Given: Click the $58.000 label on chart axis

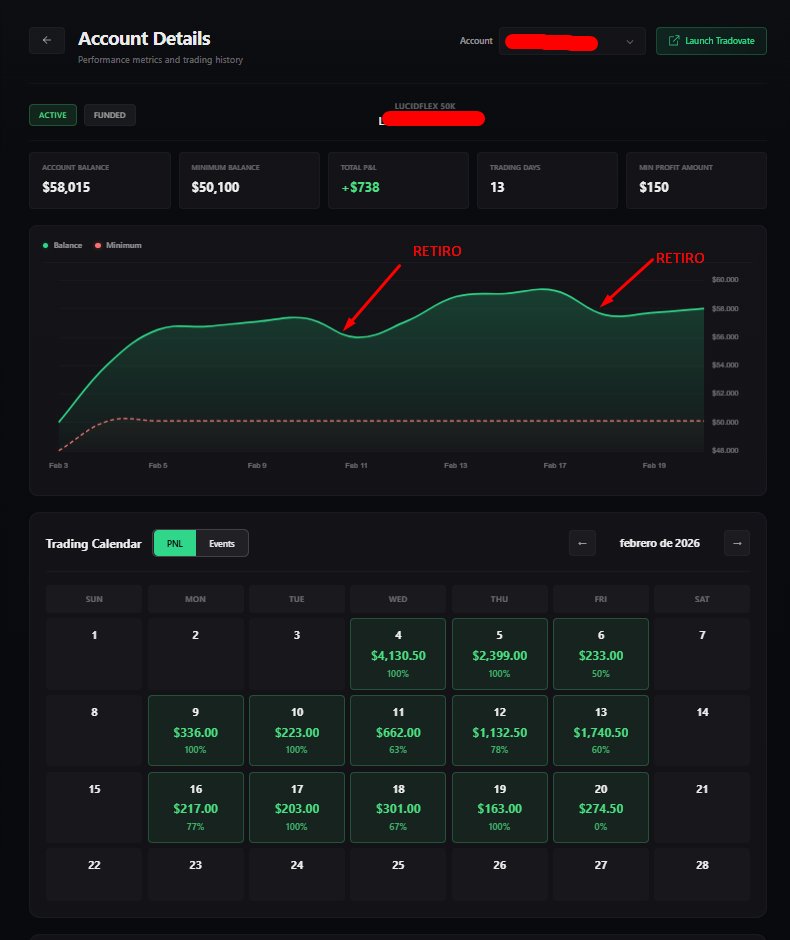Looking at the screenshot, I should point(725,309).
